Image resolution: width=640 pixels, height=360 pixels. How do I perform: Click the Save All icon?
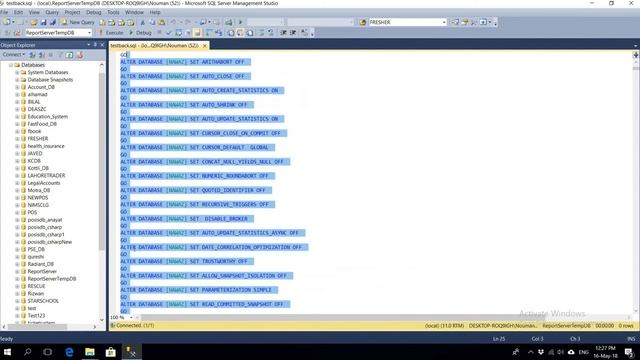[x=52, y=22]
